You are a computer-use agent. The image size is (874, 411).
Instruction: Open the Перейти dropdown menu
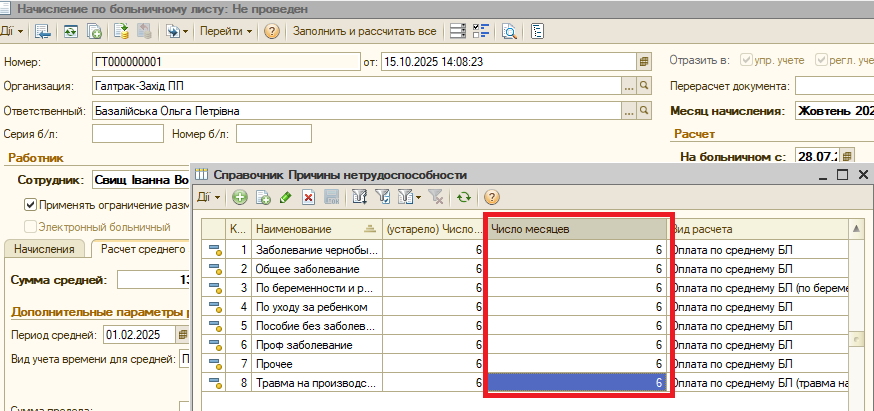(226, 31)
